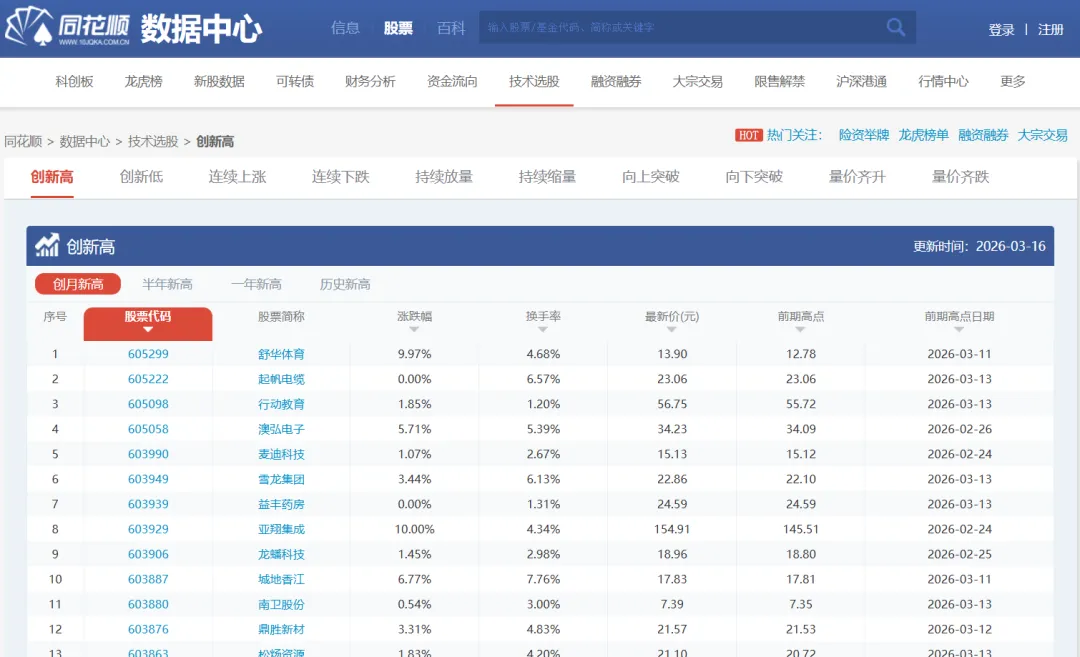
Task: Open stock name 龙蟠科技
Action: click(x=281, y=554)
